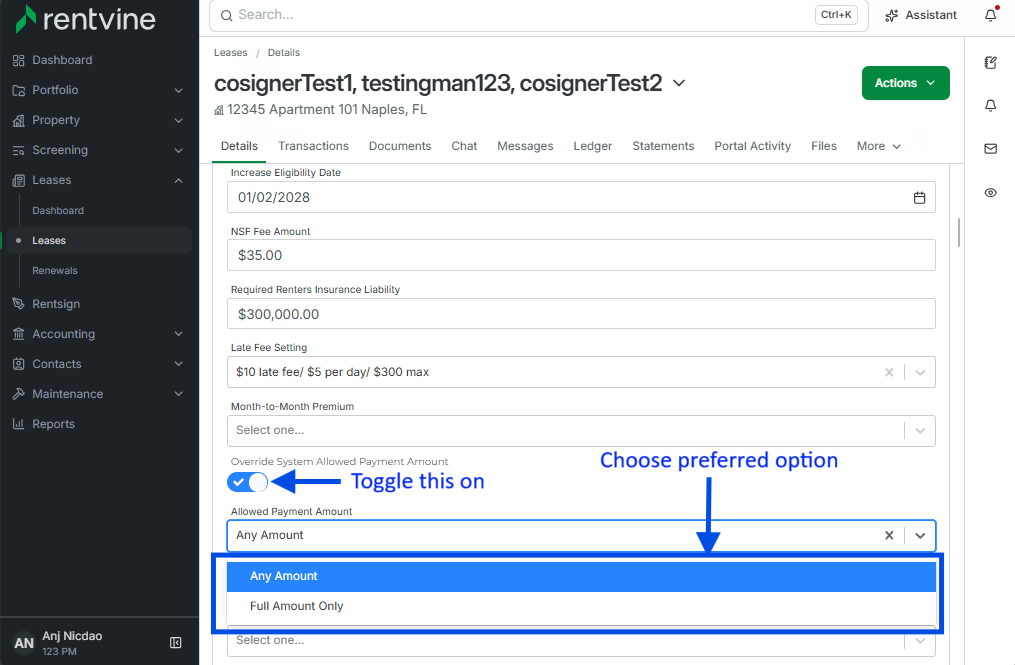Click the Leases document icon
The width and height of the screenshot is (1015, 665).
tap(19, 181)
